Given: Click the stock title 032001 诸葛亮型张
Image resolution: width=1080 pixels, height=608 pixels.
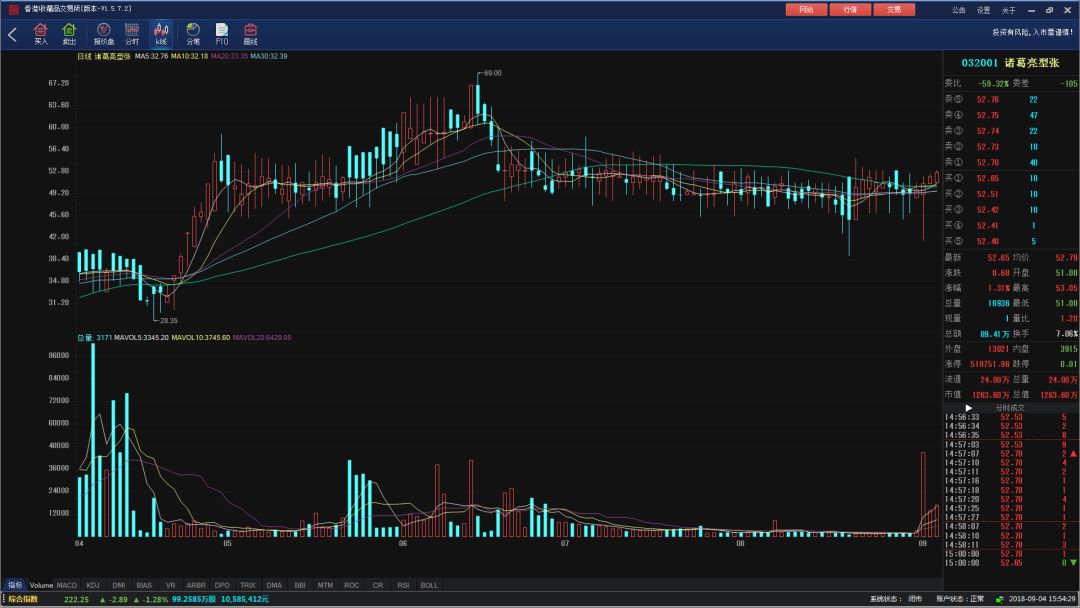Looking at the screenshot, I should [x=1010, y=63].
